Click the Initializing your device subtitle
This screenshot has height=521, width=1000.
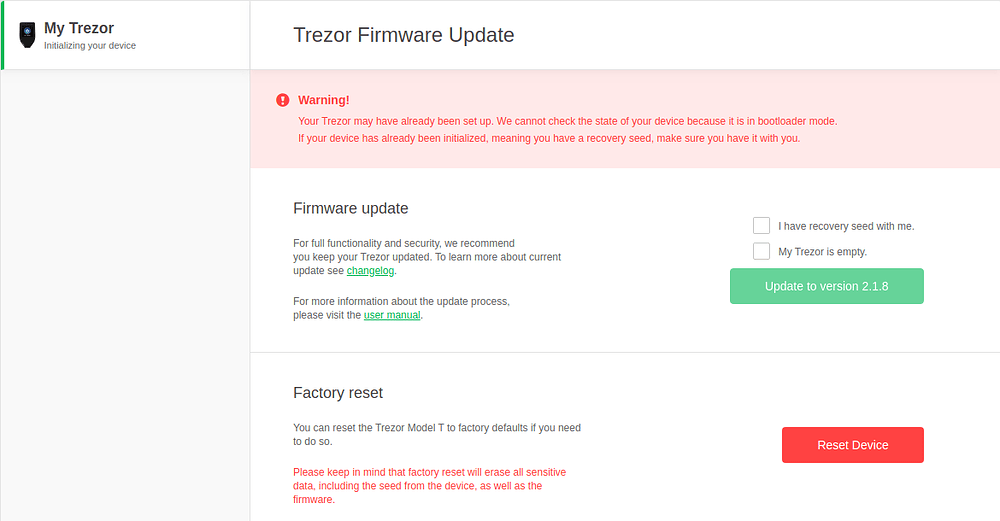[x=90, y=46]
